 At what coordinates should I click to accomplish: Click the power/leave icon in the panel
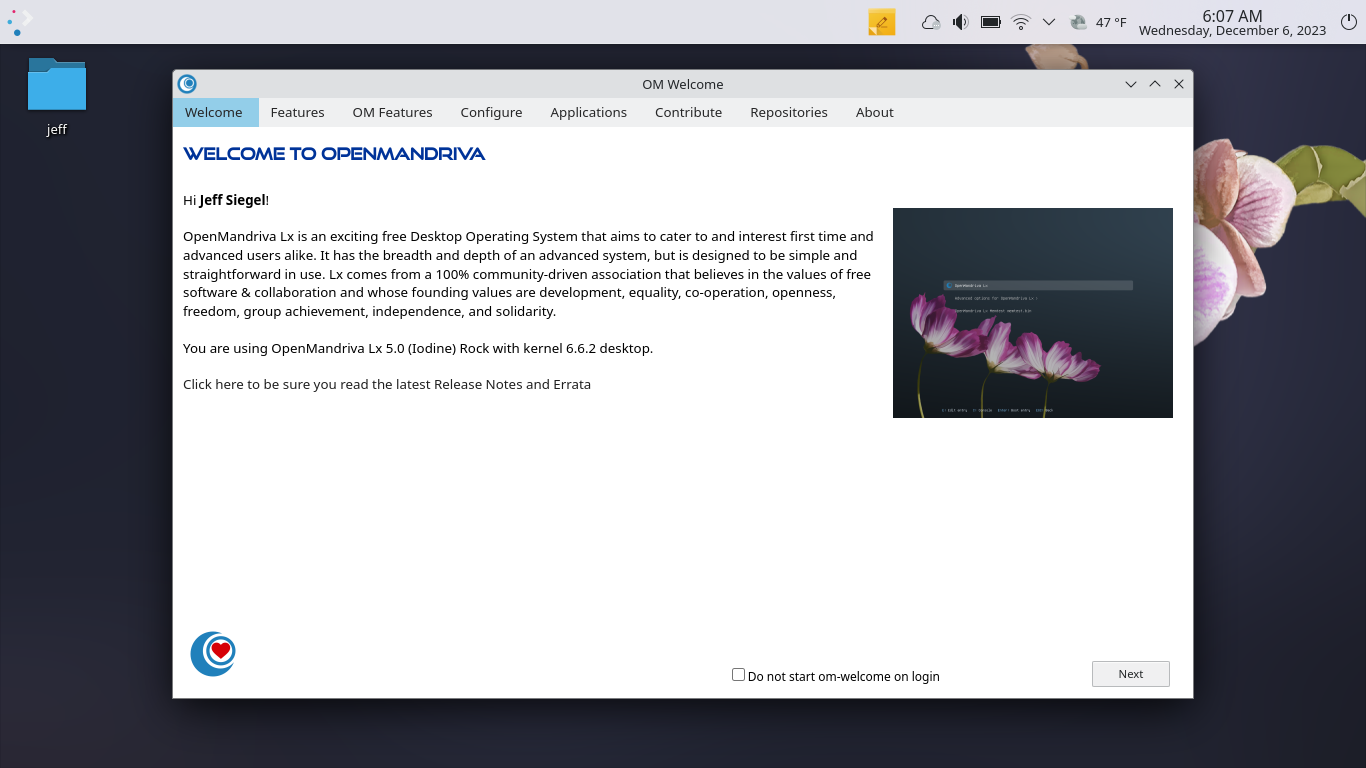(x=1348, y=22)
